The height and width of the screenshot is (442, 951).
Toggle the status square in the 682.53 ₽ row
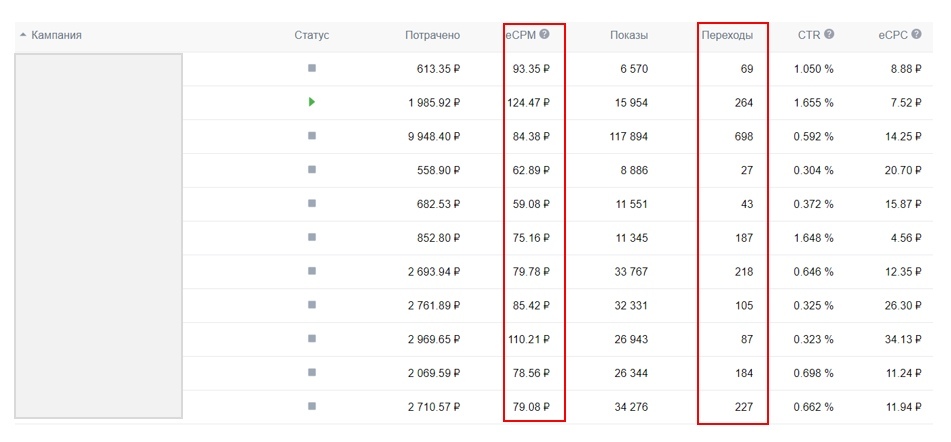click(312, 204)
